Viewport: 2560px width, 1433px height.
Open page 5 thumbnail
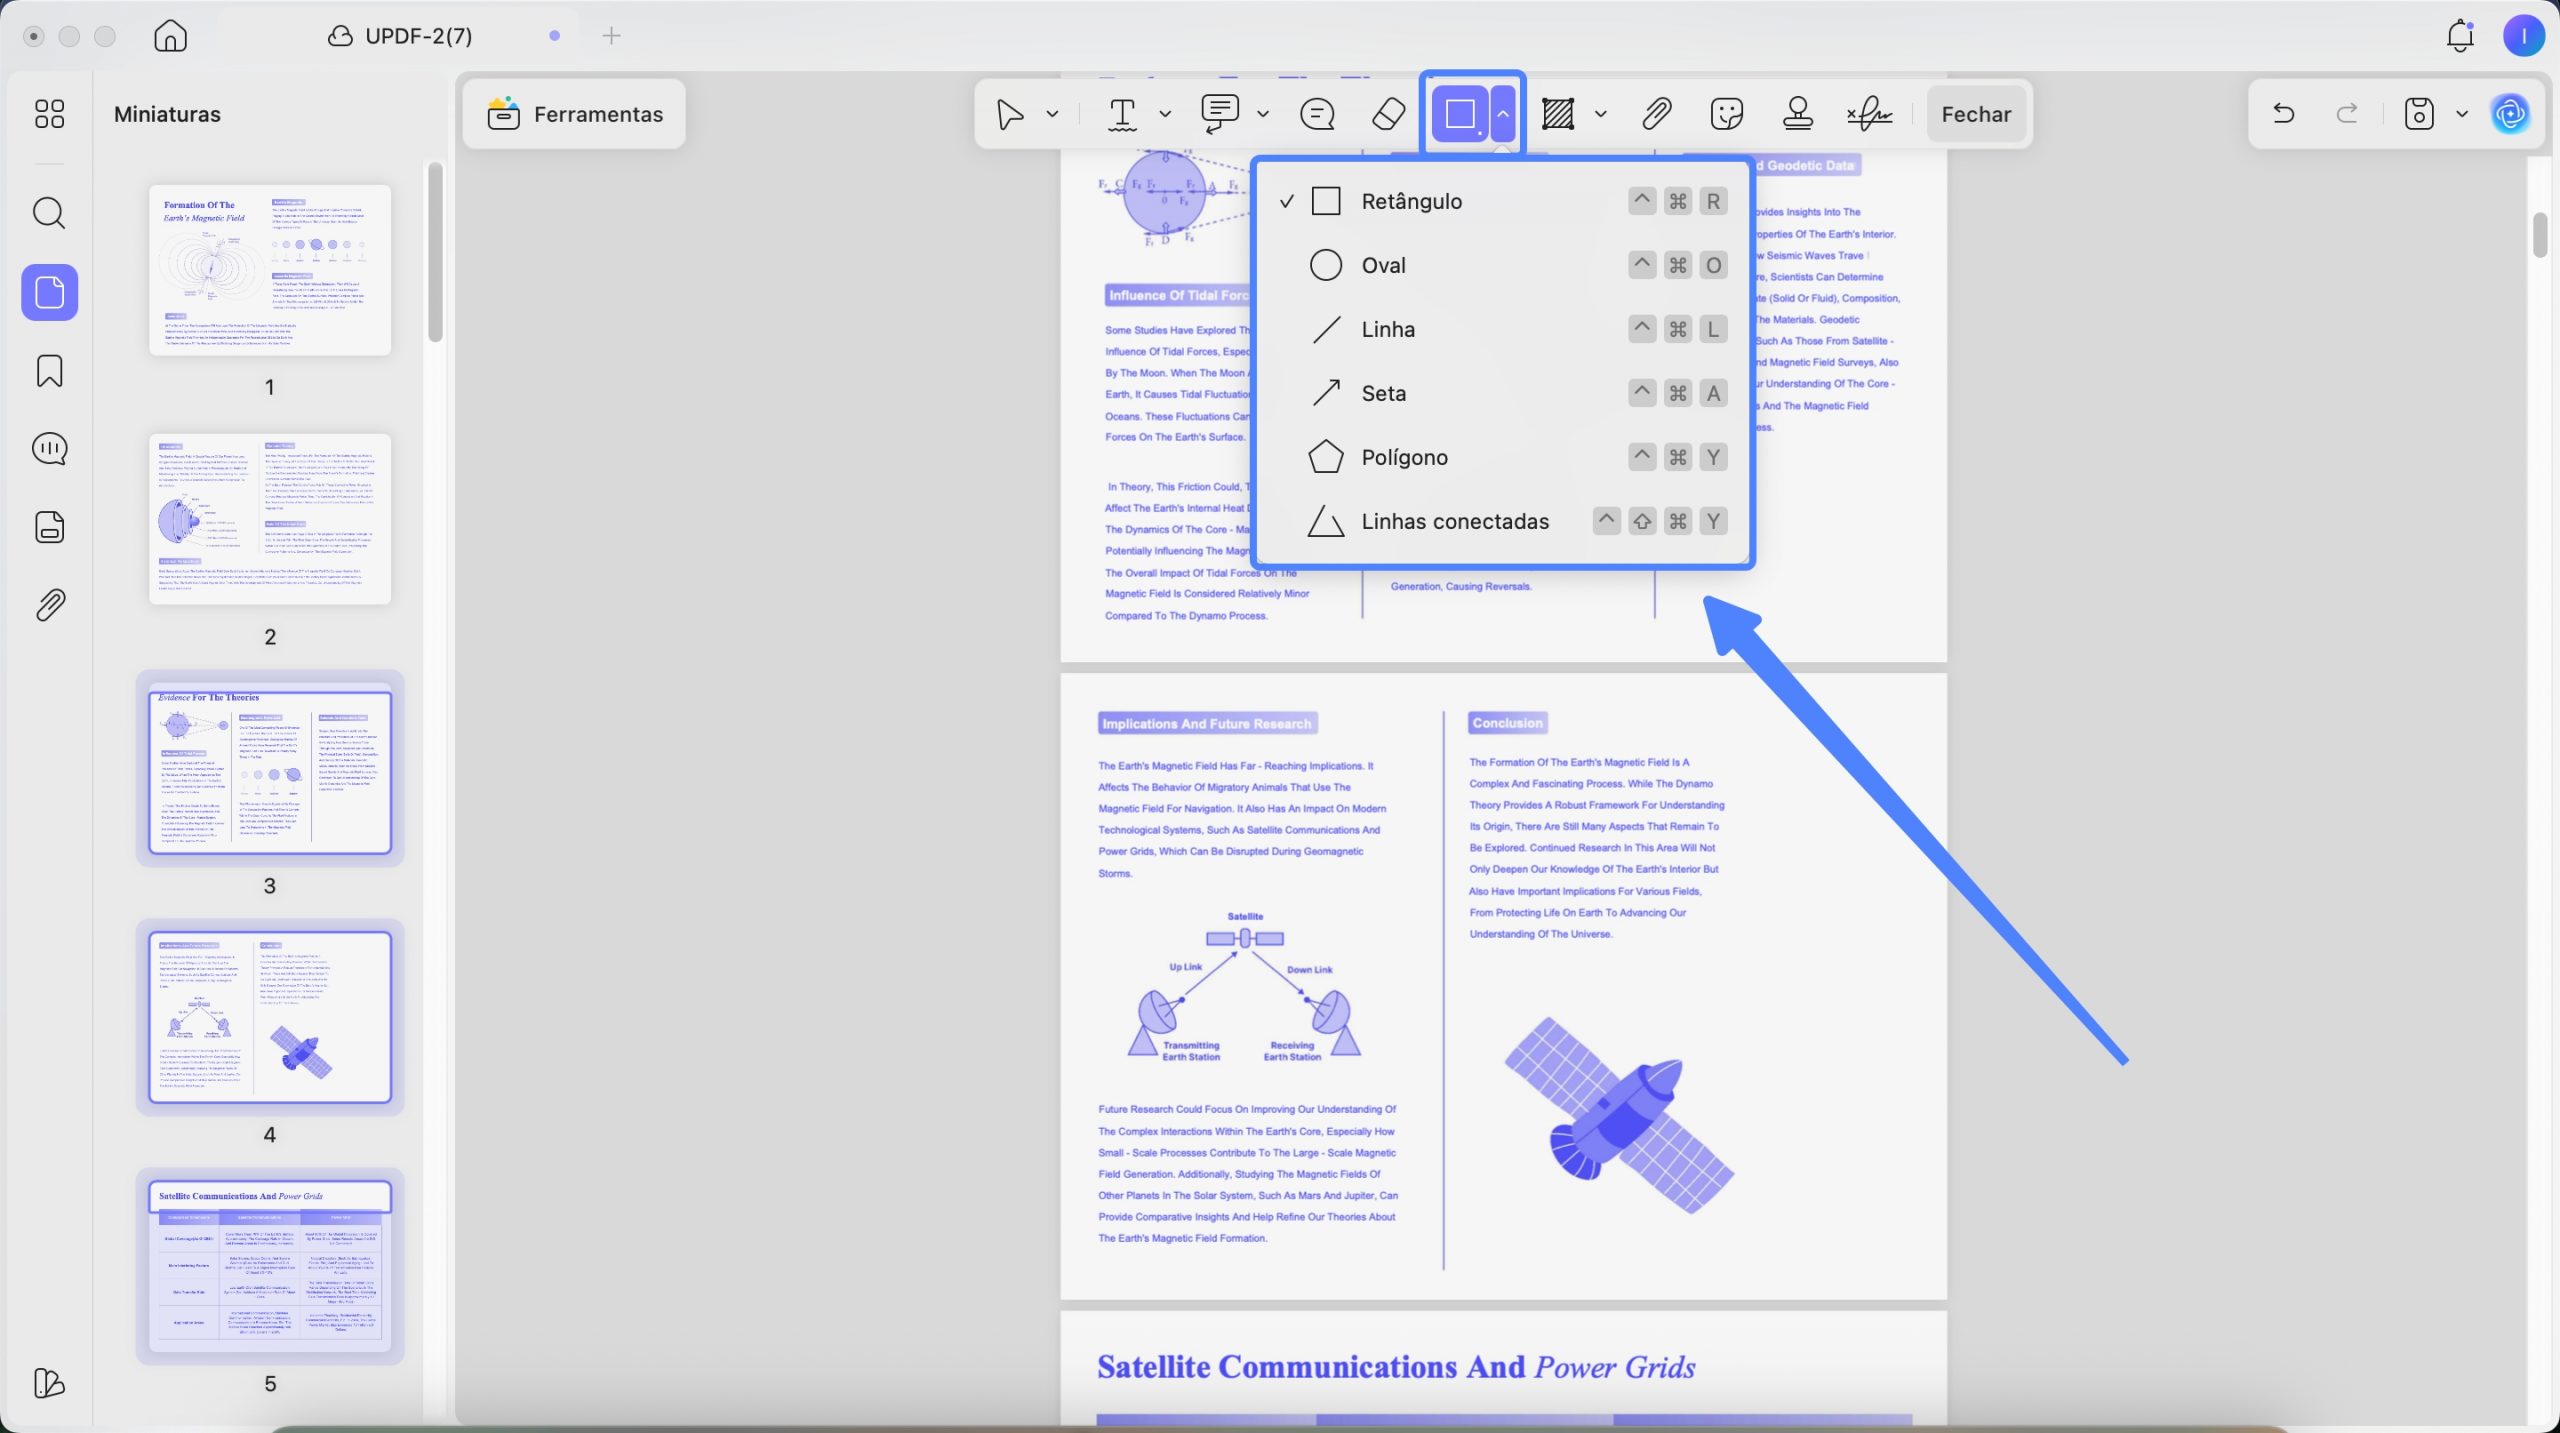270,1266
